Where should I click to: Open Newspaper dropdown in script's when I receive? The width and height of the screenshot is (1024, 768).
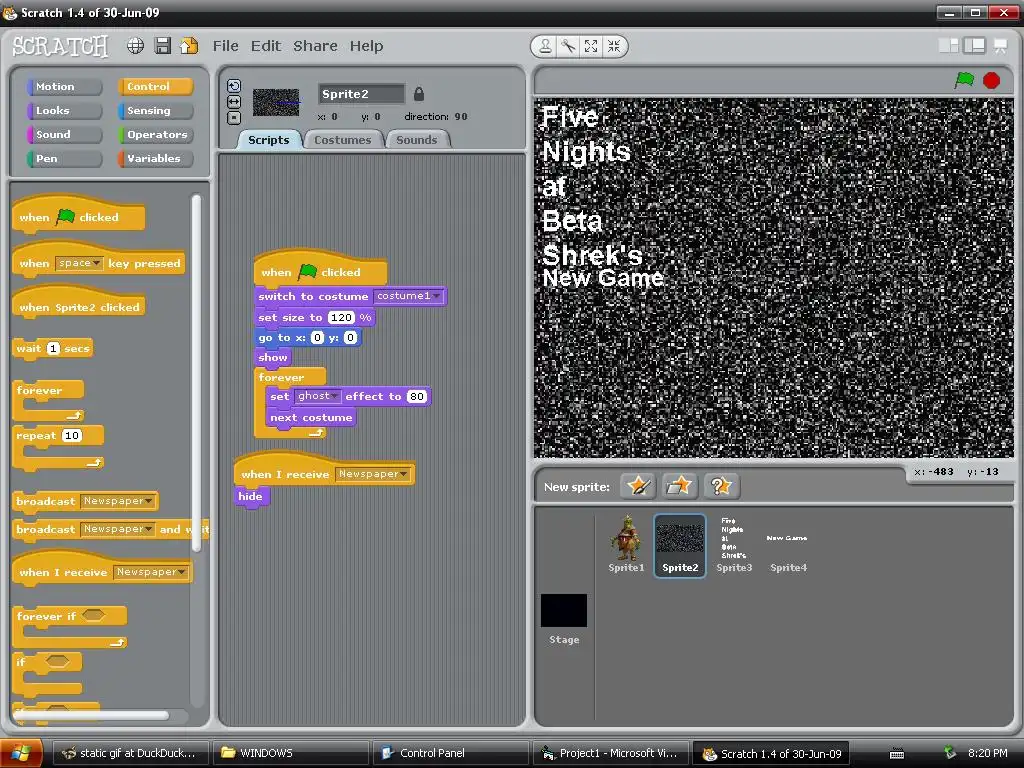click(x=373, y=474)
